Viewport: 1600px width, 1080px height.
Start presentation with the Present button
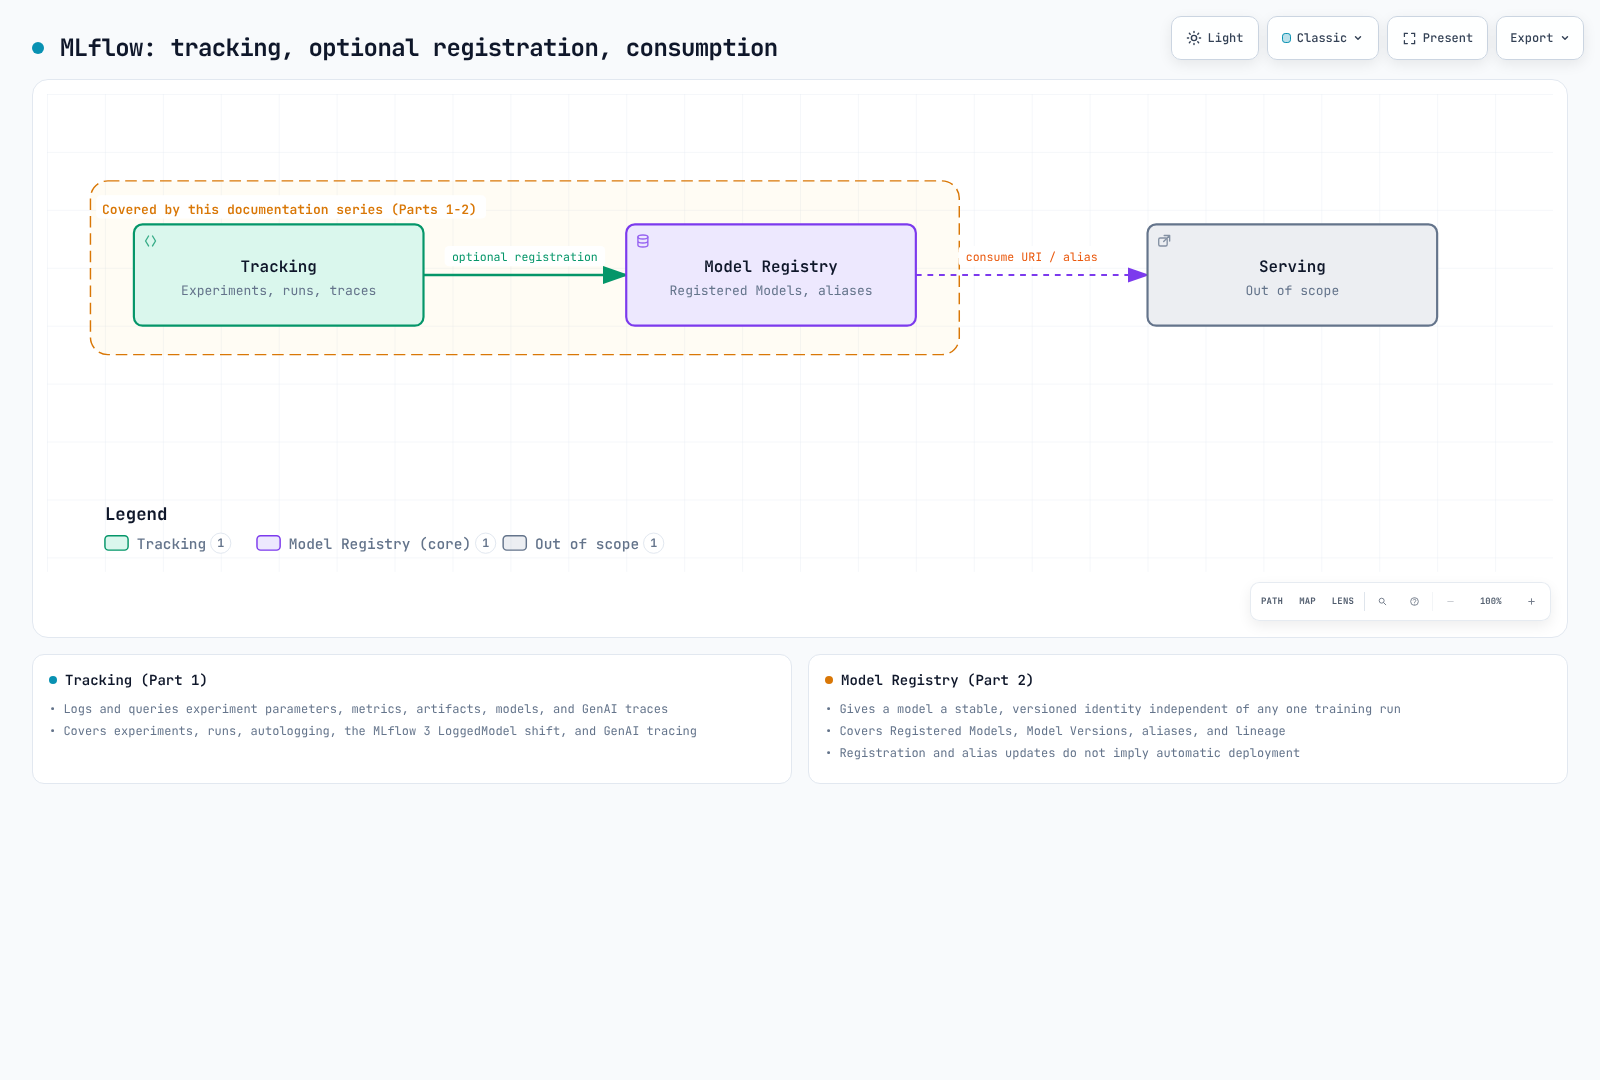(1438, 38)
